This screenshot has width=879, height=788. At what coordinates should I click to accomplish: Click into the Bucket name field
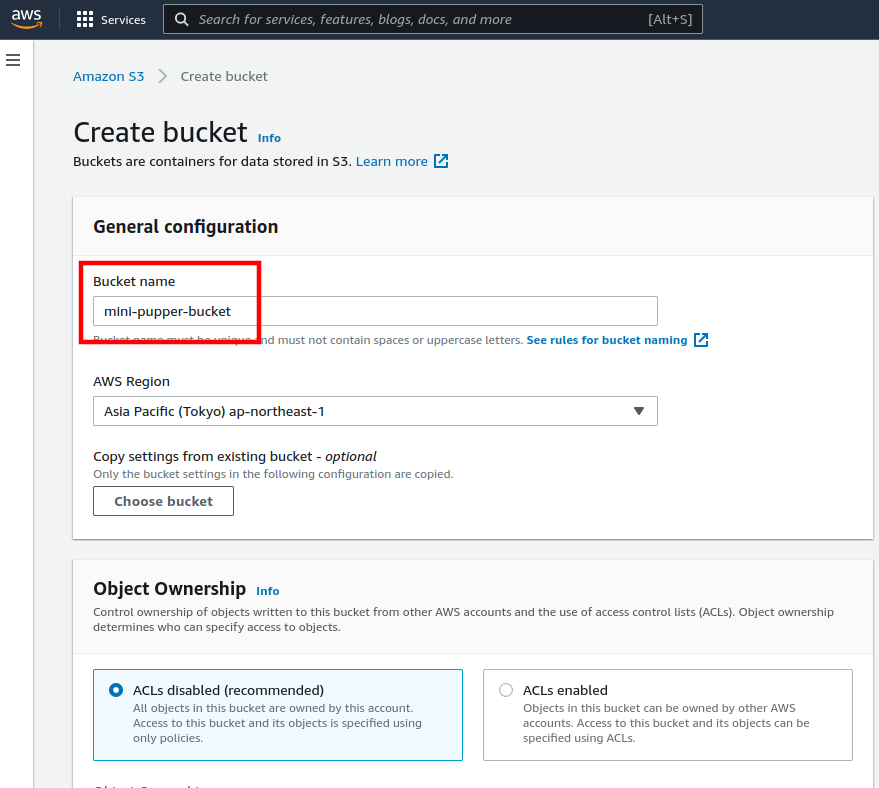coord(375,311)
